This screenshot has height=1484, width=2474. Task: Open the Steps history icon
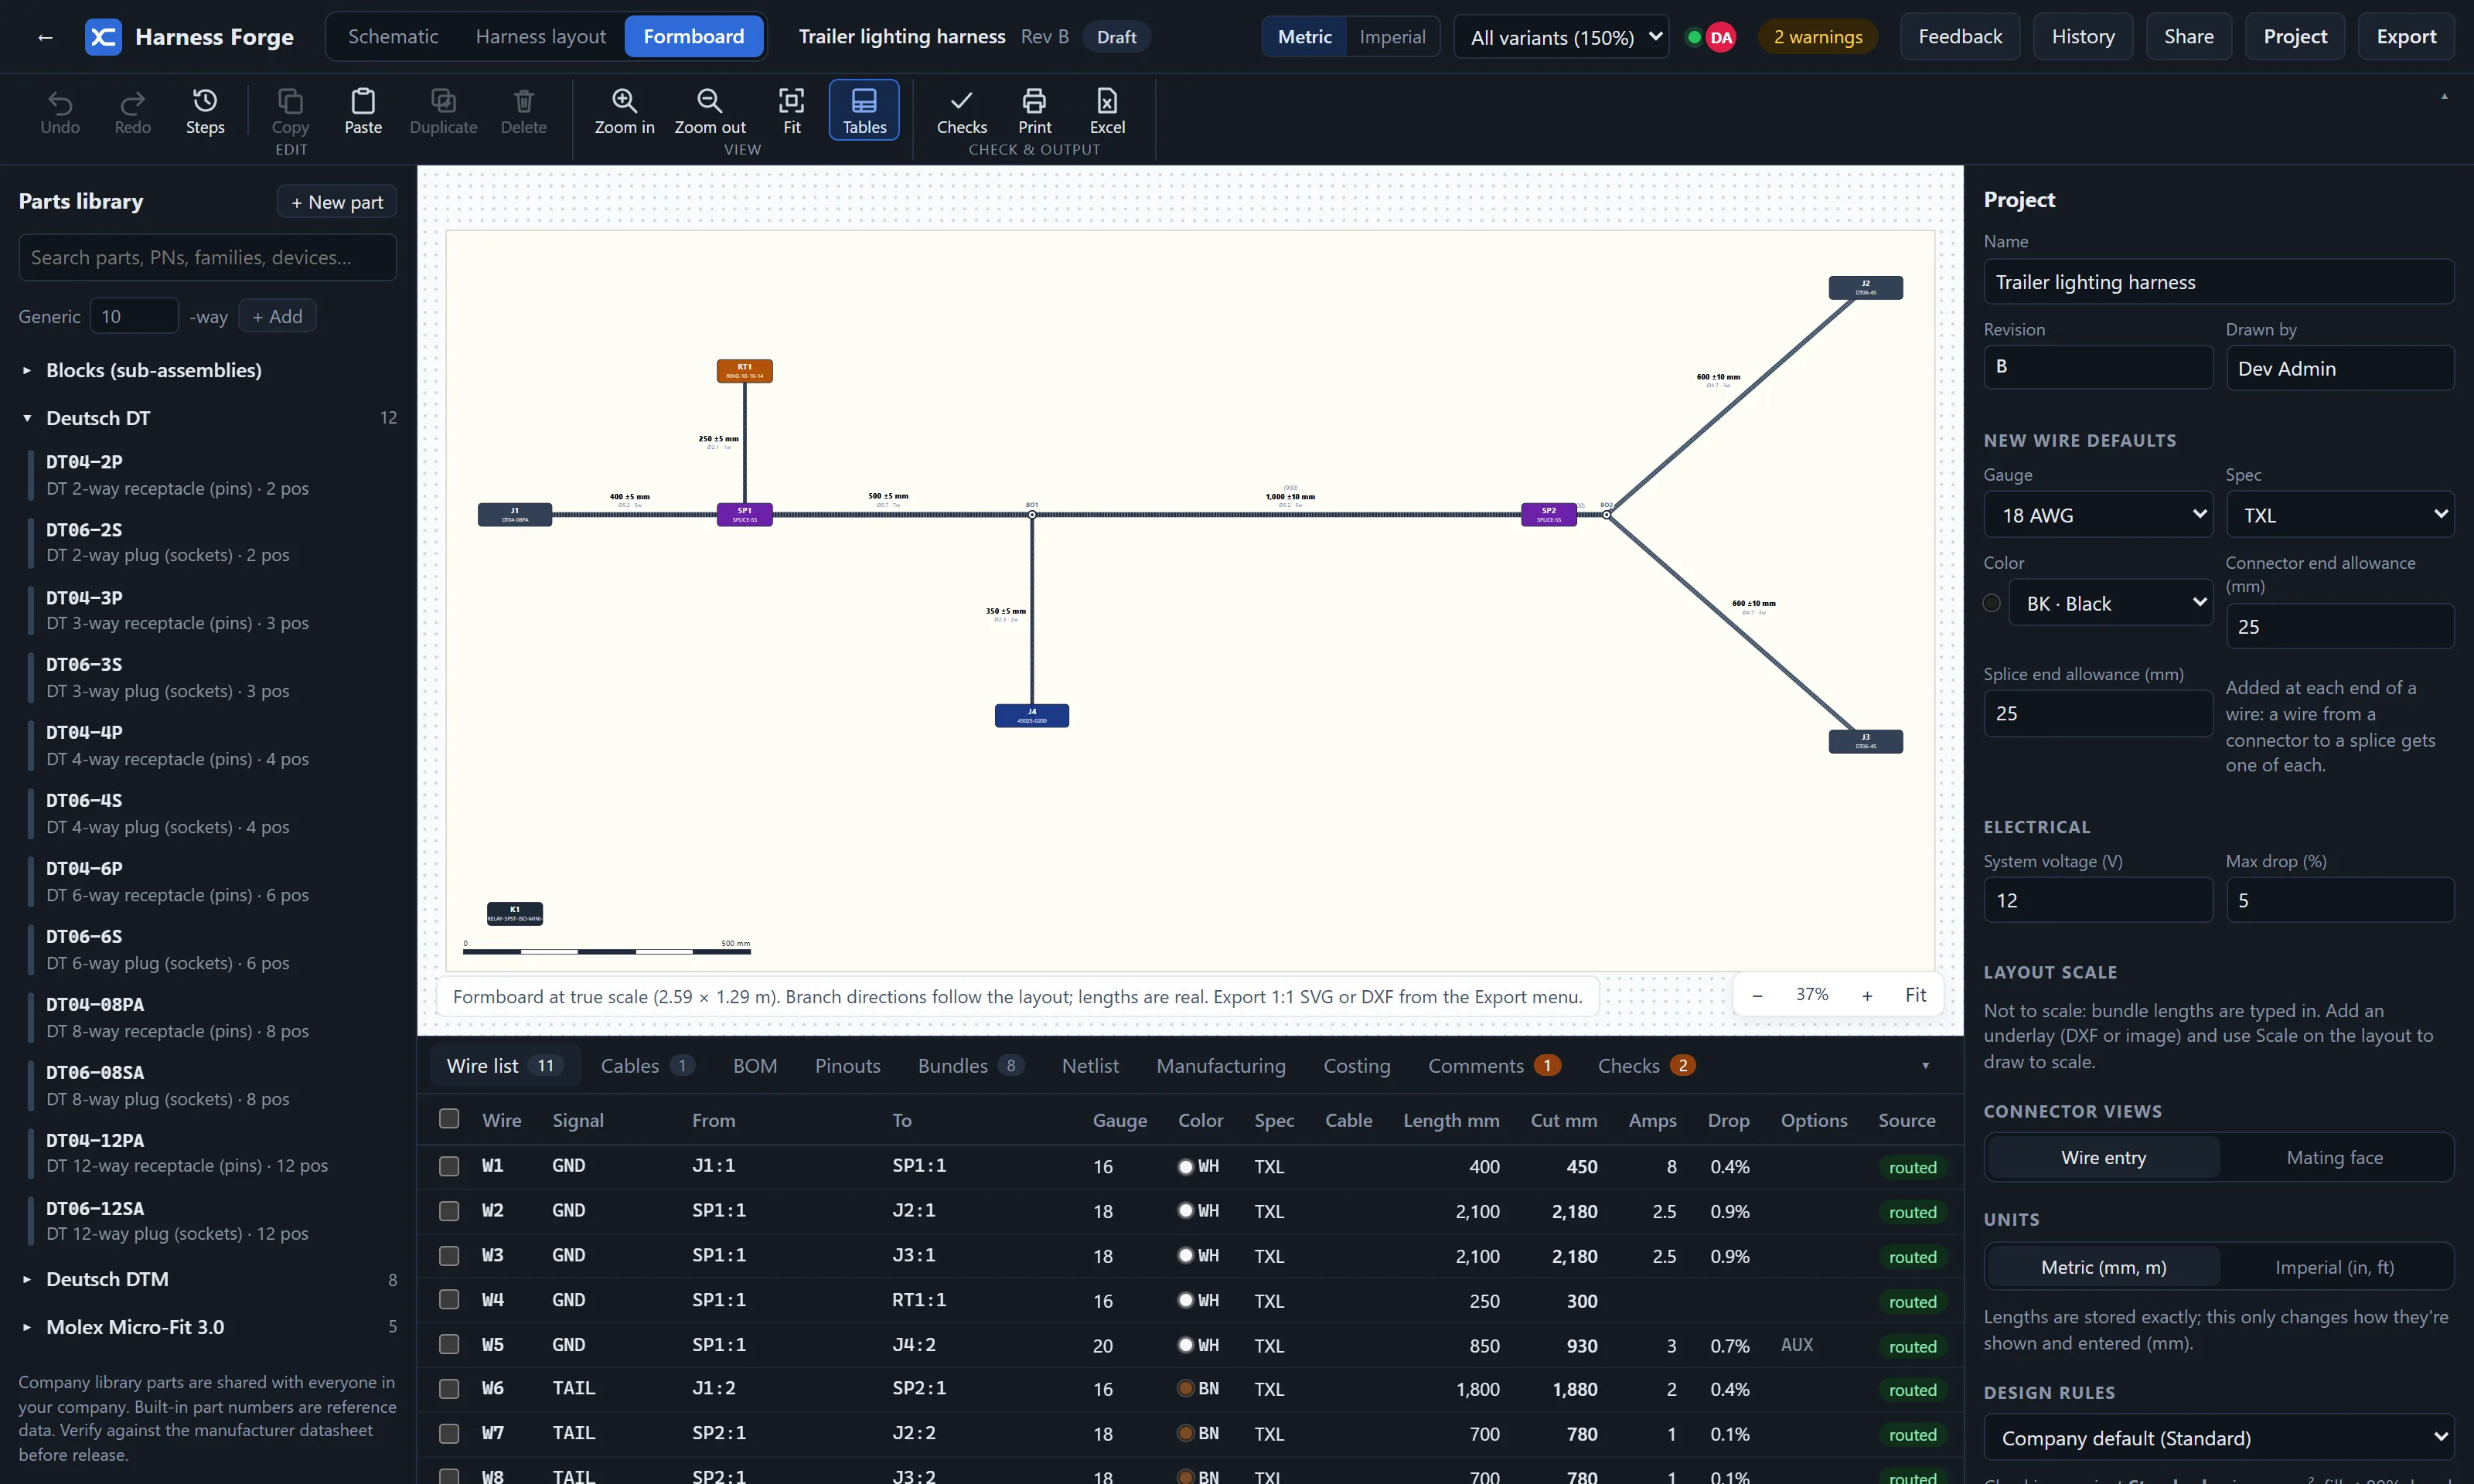(x=205, y=101)
